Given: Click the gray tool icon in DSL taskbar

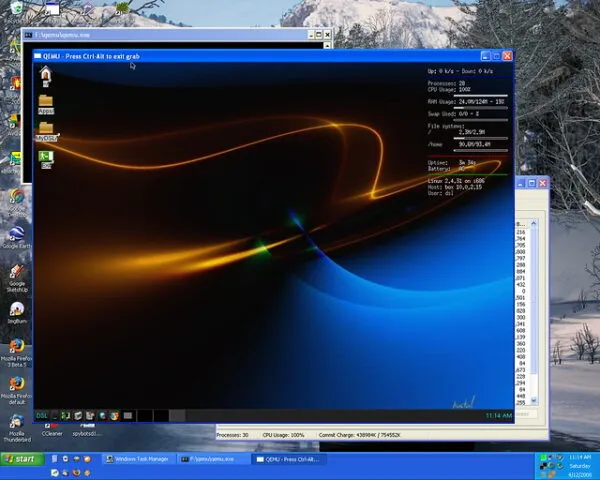Looking at the screenshot, I should pos(90,416).
